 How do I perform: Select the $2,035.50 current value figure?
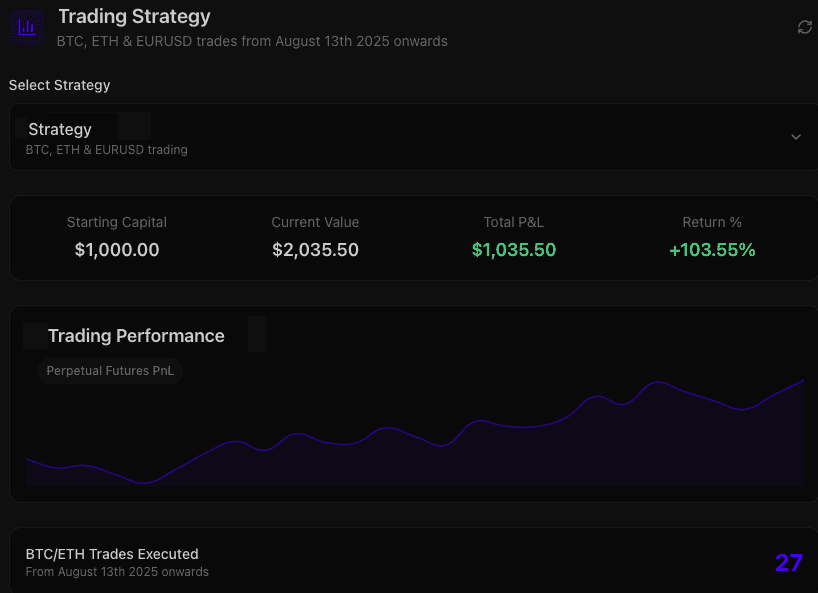315,250
